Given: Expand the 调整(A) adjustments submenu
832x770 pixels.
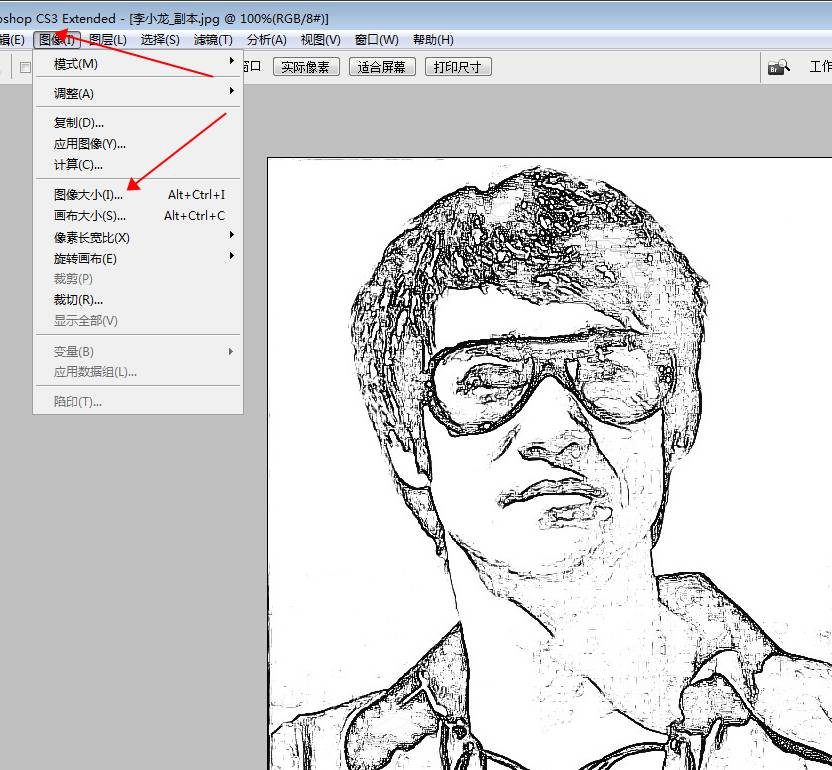Looking at the screenshot, I should tap(74, 94).
